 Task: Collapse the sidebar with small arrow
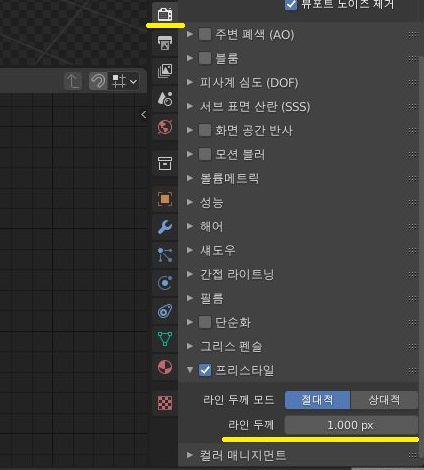[x=143, y=115]
